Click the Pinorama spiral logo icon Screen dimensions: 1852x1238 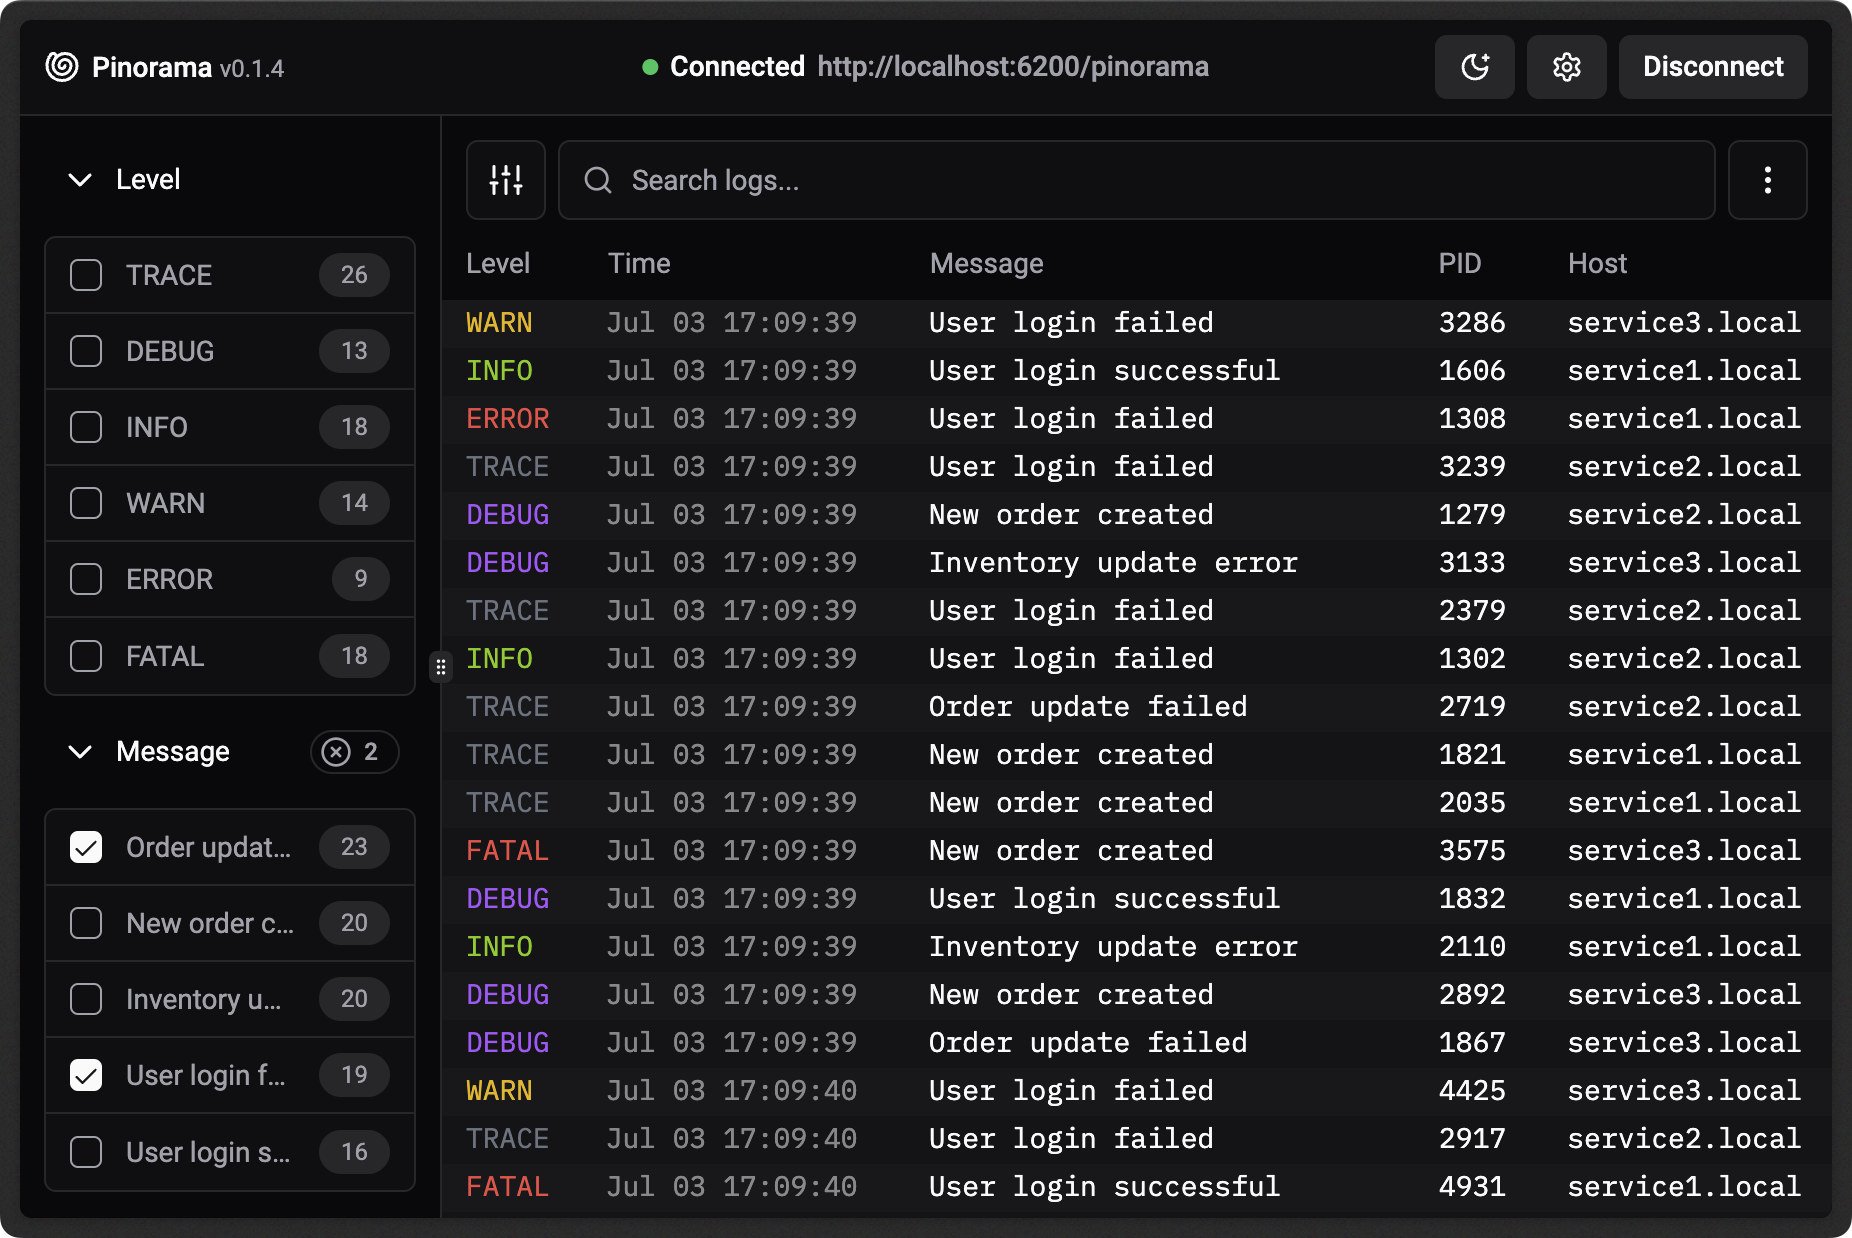[62, 67]
